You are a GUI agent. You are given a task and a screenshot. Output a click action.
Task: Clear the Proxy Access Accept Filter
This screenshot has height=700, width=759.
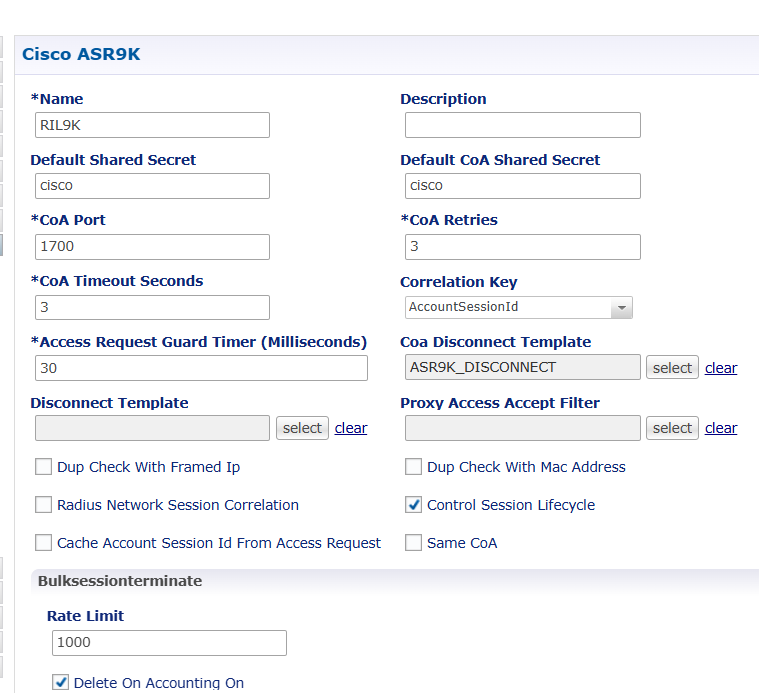(x=721, y=428)
